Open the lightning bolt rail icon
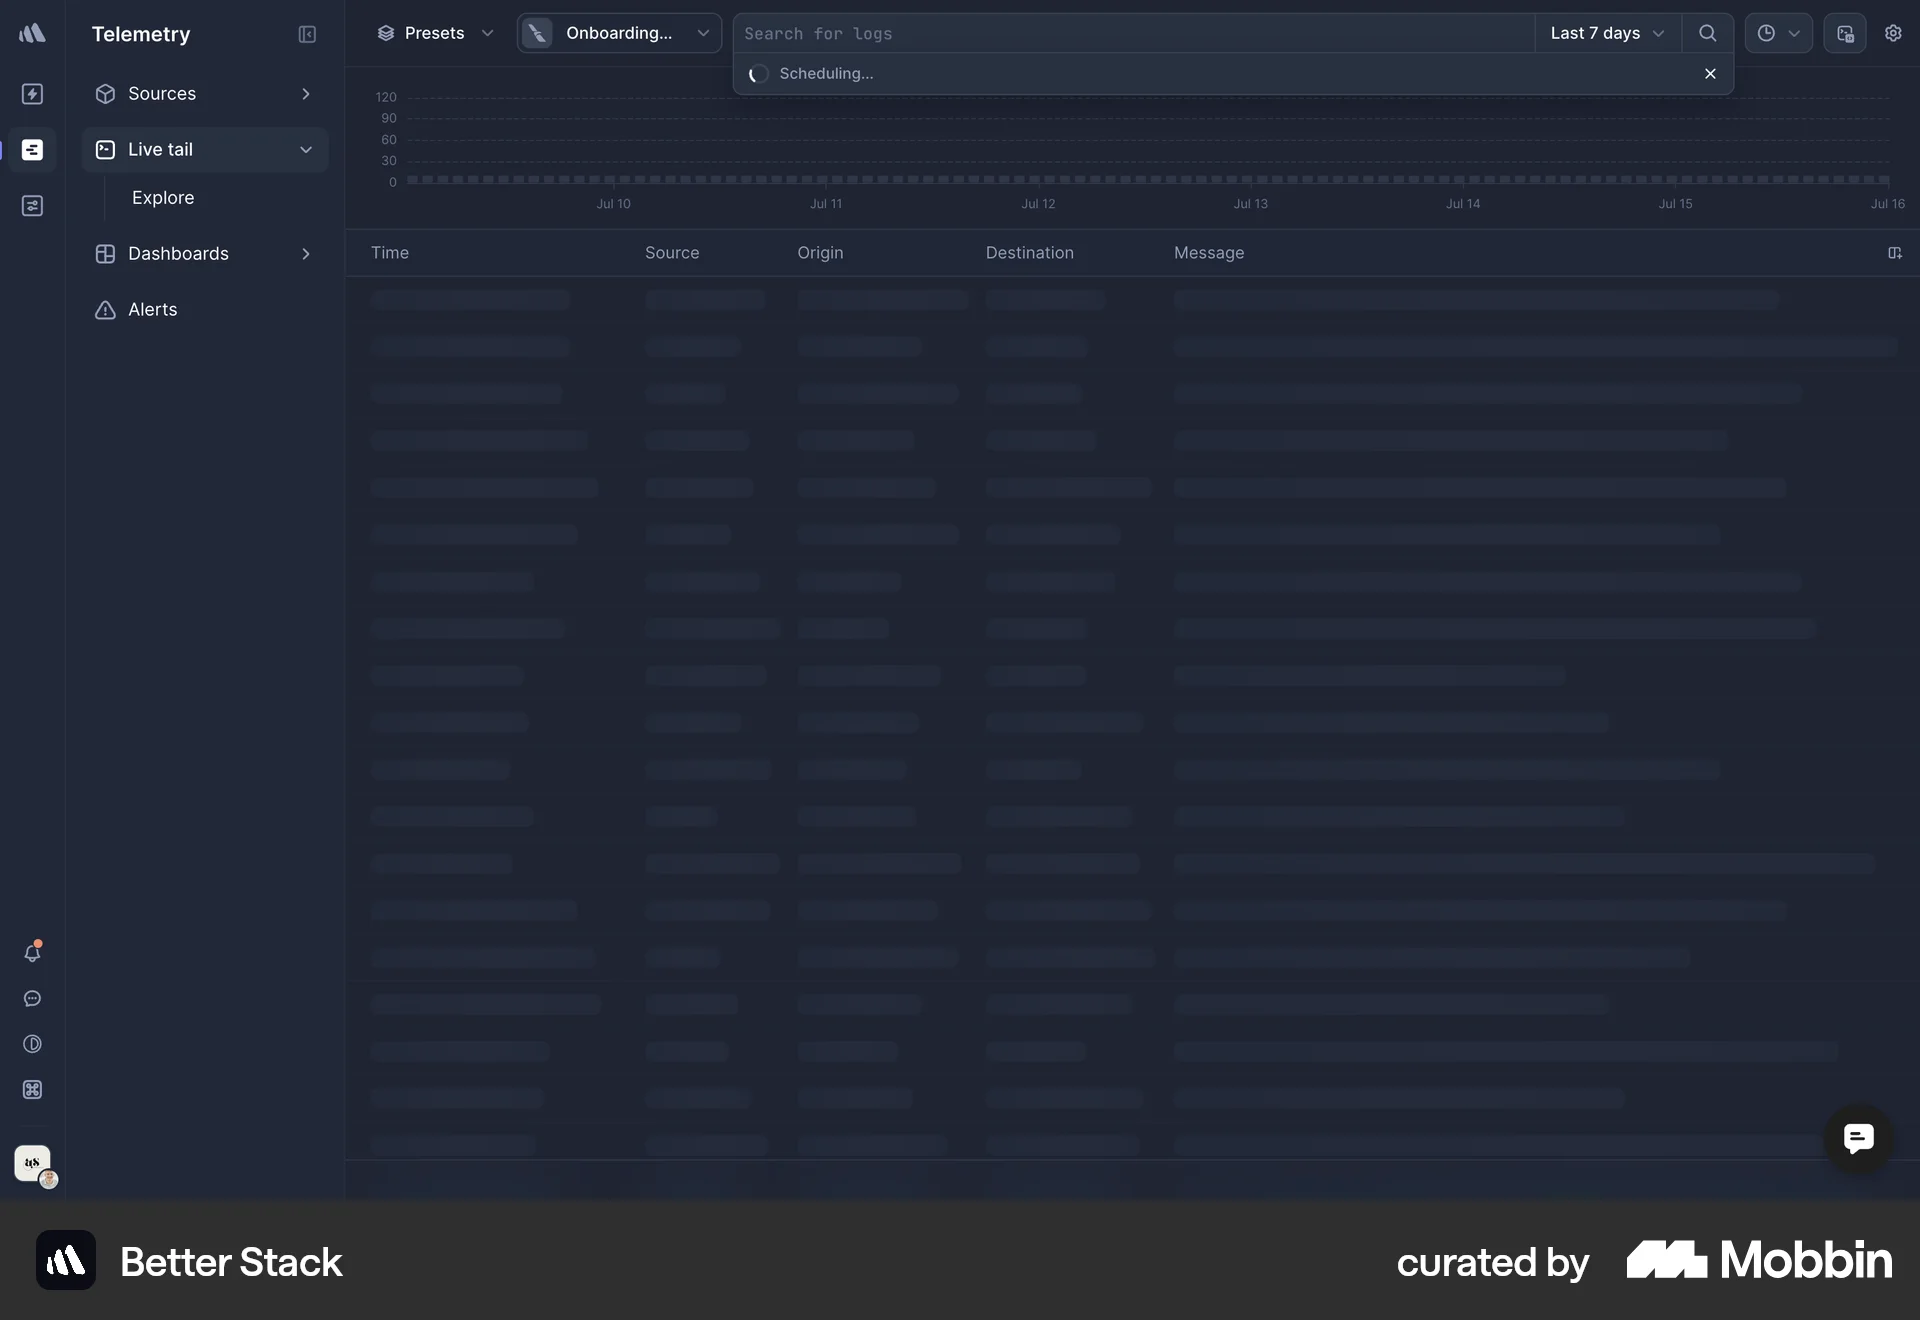This screenshot has width=1920, height=1320. 32,94
